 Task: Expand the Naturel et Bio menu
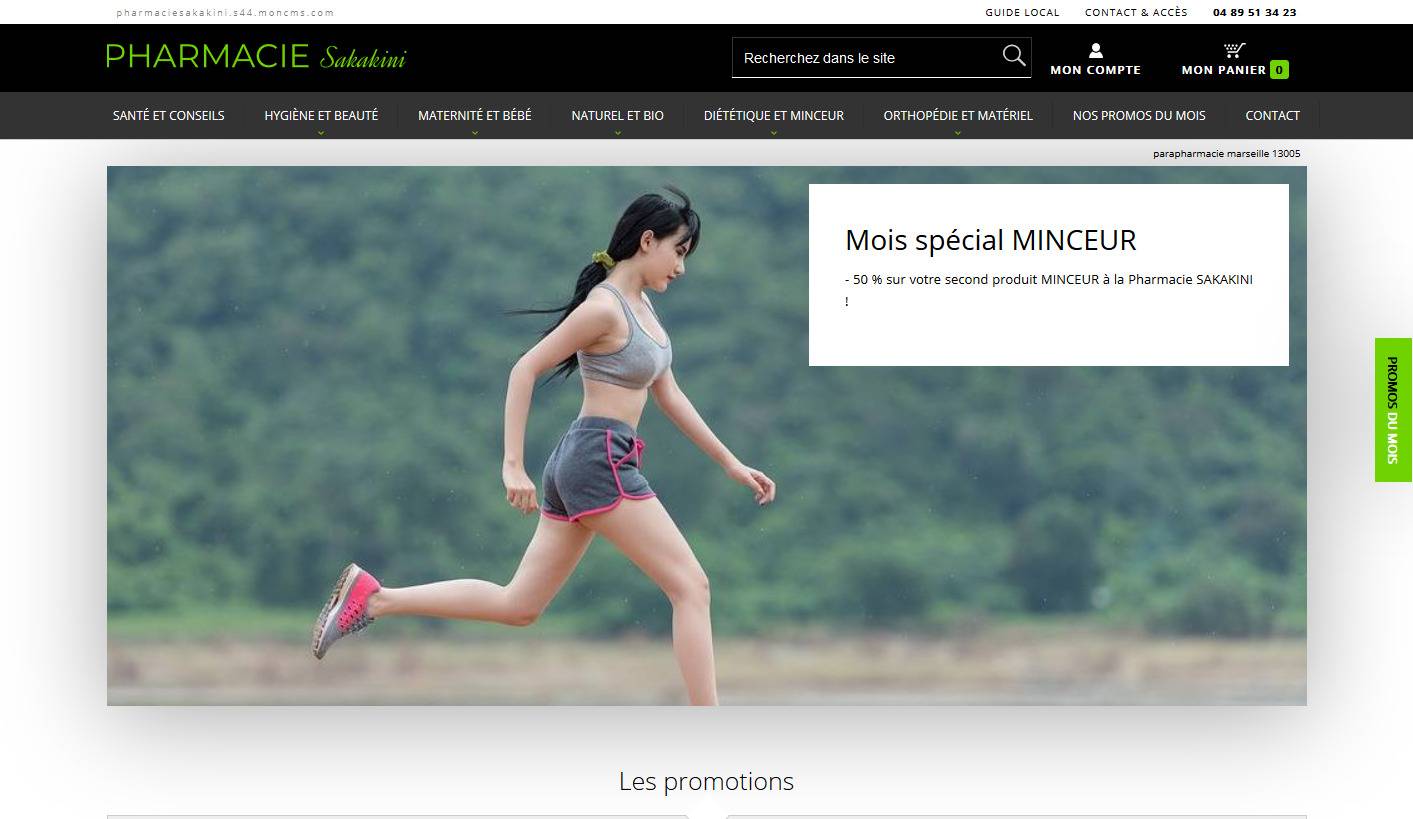[x=617, y=116]
